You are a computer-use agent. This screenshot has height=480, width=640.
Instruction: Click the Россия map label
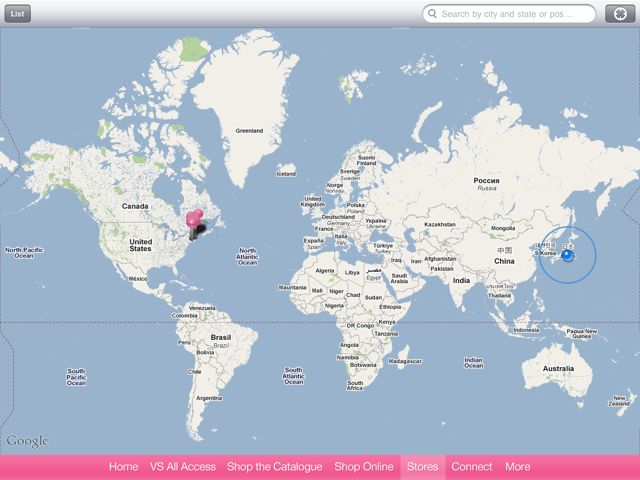[486, 180]
